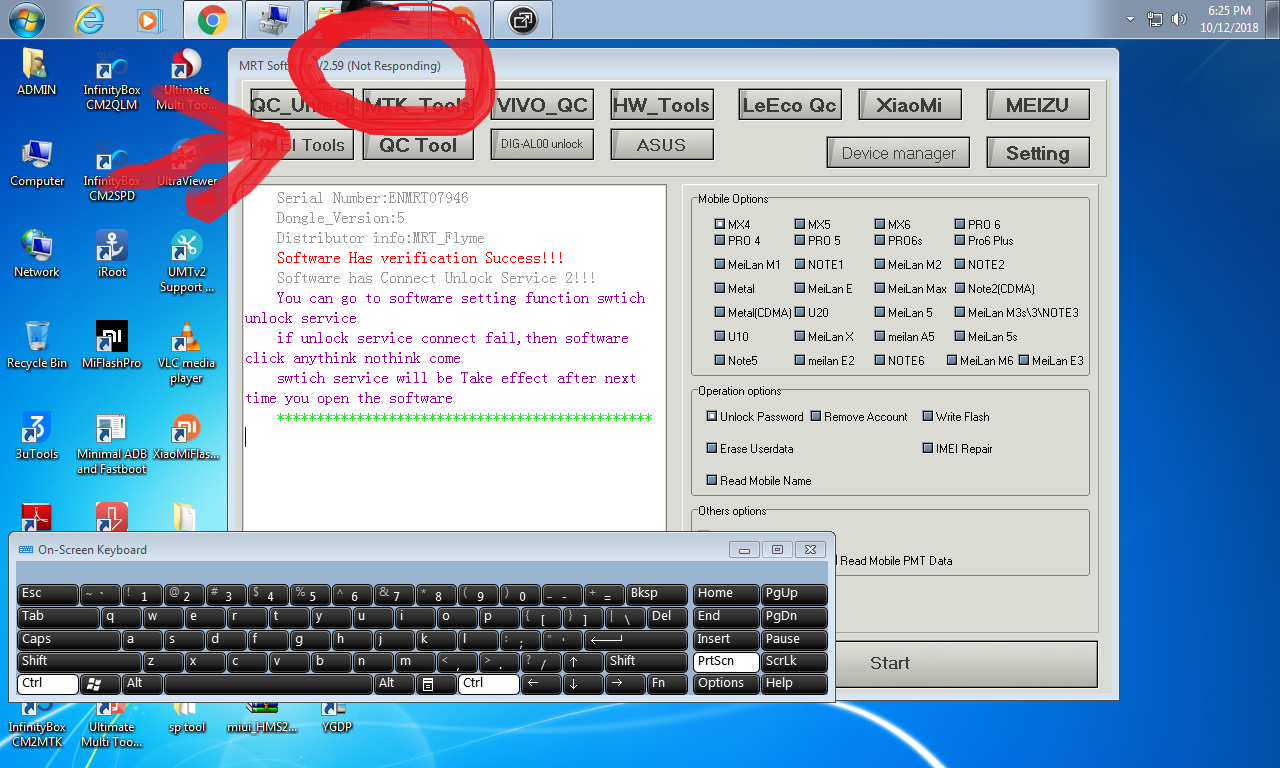The image size is (1280, 768).
Task: Click the taskbar clock showing 6:25 PM
Action: pyautogui.click(x=1231, y=19)
